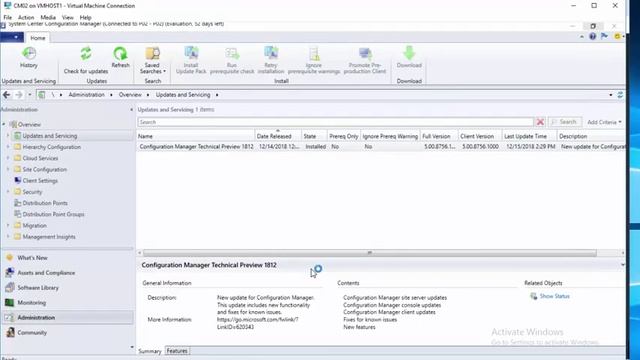Sort by the Full Version column

438,136
